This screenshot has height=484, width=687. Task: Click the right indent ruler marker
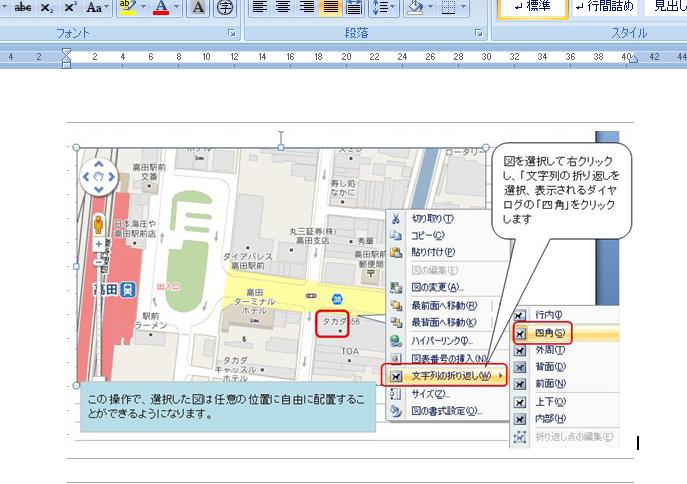(634, 59)
